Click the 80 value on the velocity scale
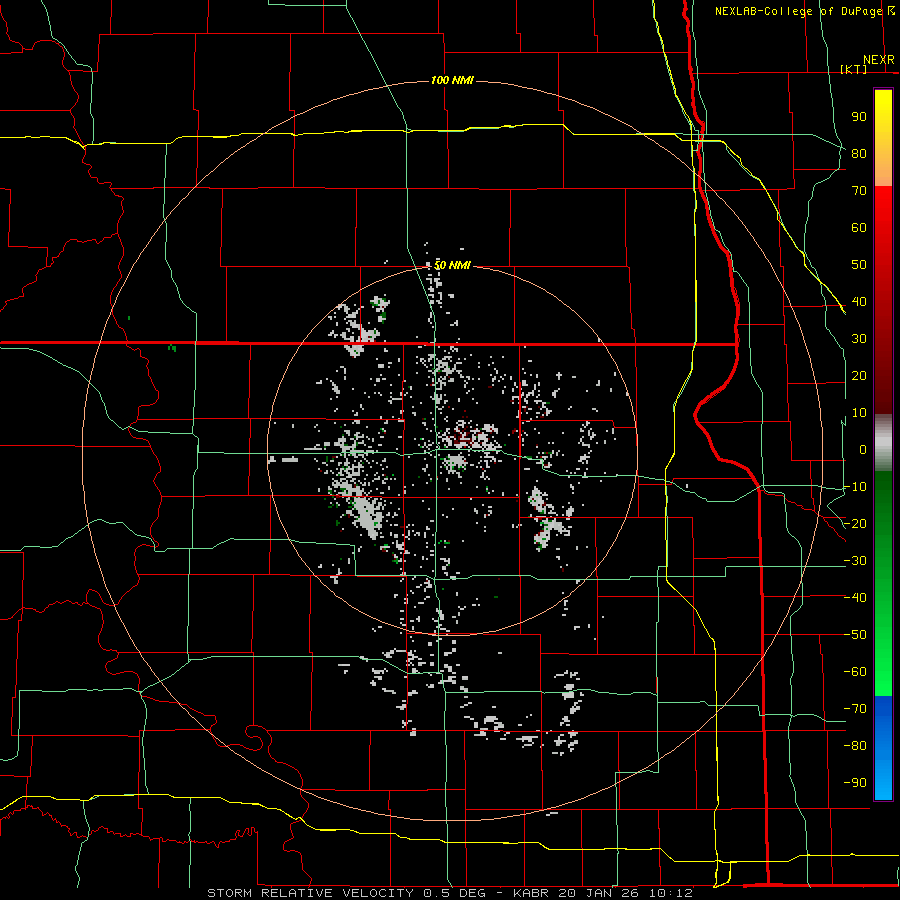900x900 pixels. pos(859,153)
